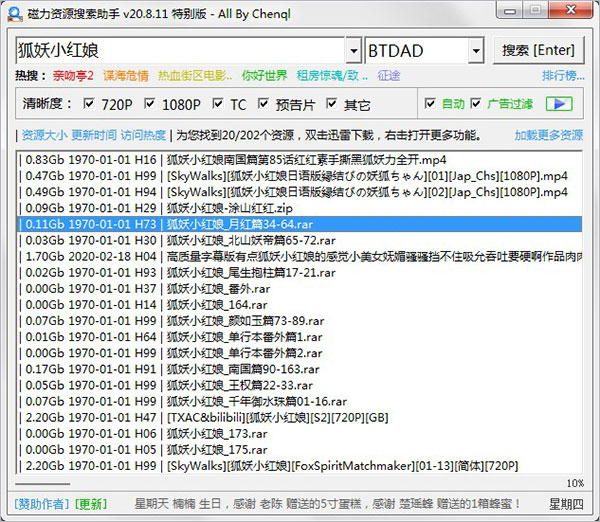Click the app logo in title bar
Image resolution: width=600 pixels, height=522 pixels.
click(x=15, y=14)
